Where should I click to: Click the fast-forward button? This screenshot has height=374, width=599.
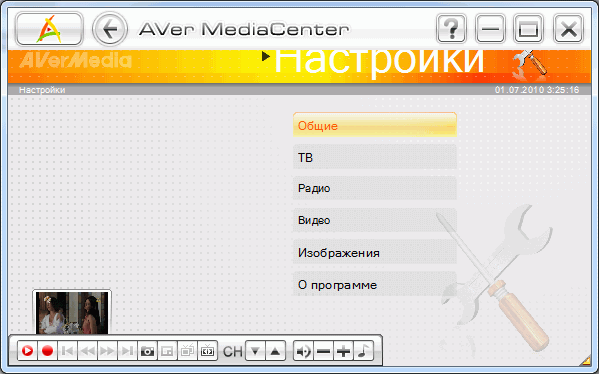(107, 351)
